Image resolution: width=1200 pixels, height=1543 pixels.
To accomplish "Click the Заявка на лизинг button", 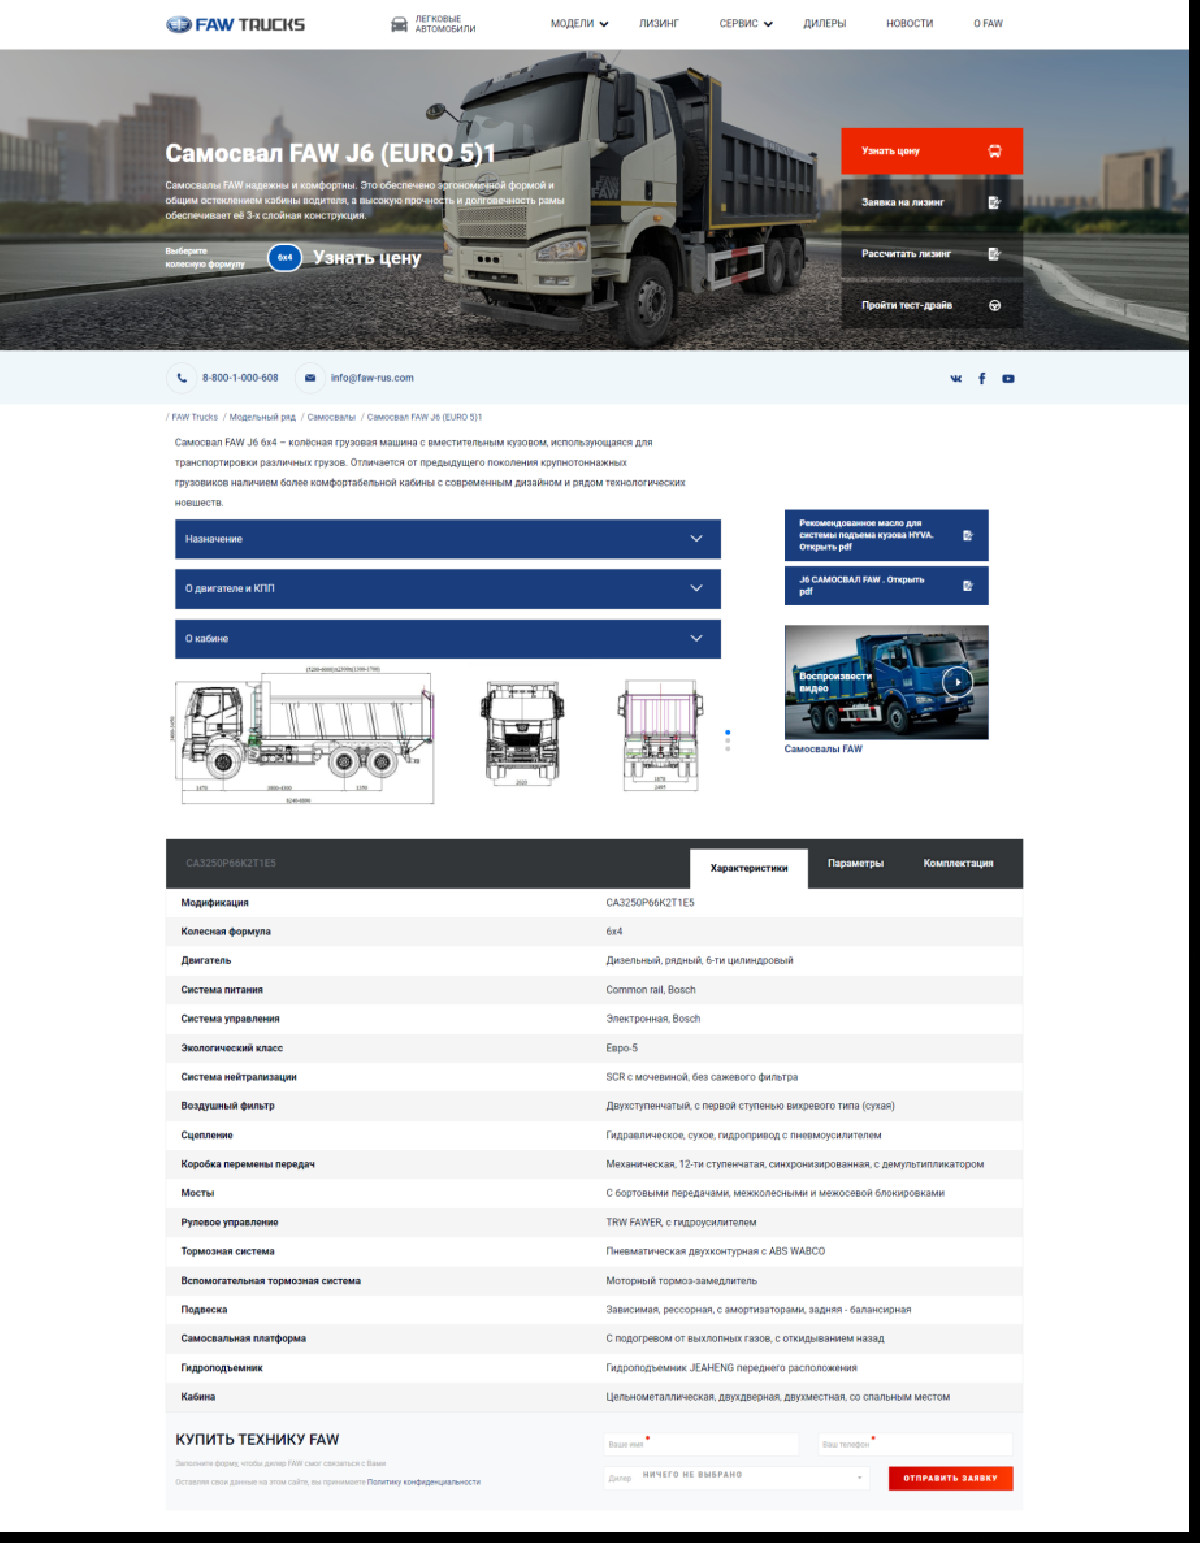I will [932, 202].
